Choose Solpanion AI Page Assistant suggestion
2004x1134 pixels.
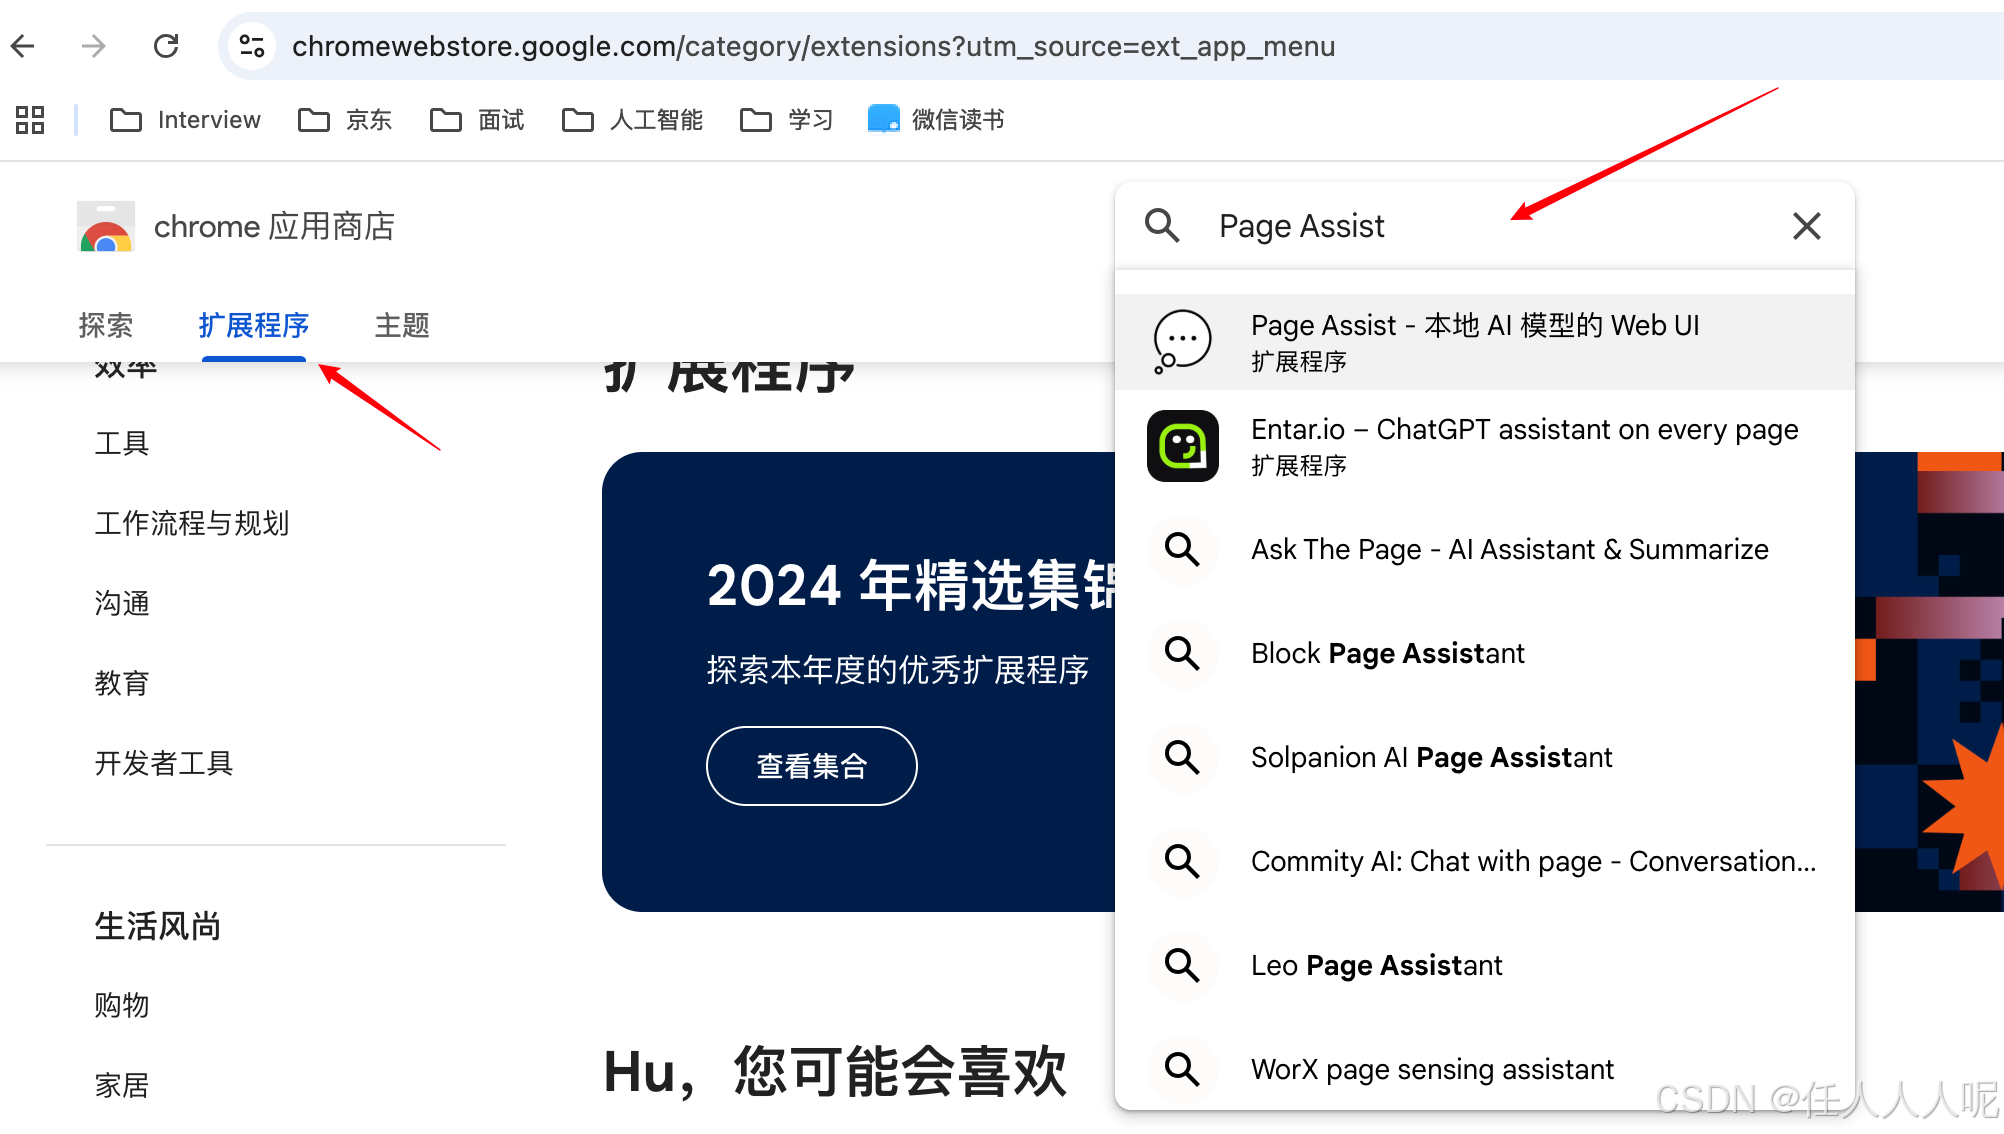pyautogui.click(x=1485, y=757)
